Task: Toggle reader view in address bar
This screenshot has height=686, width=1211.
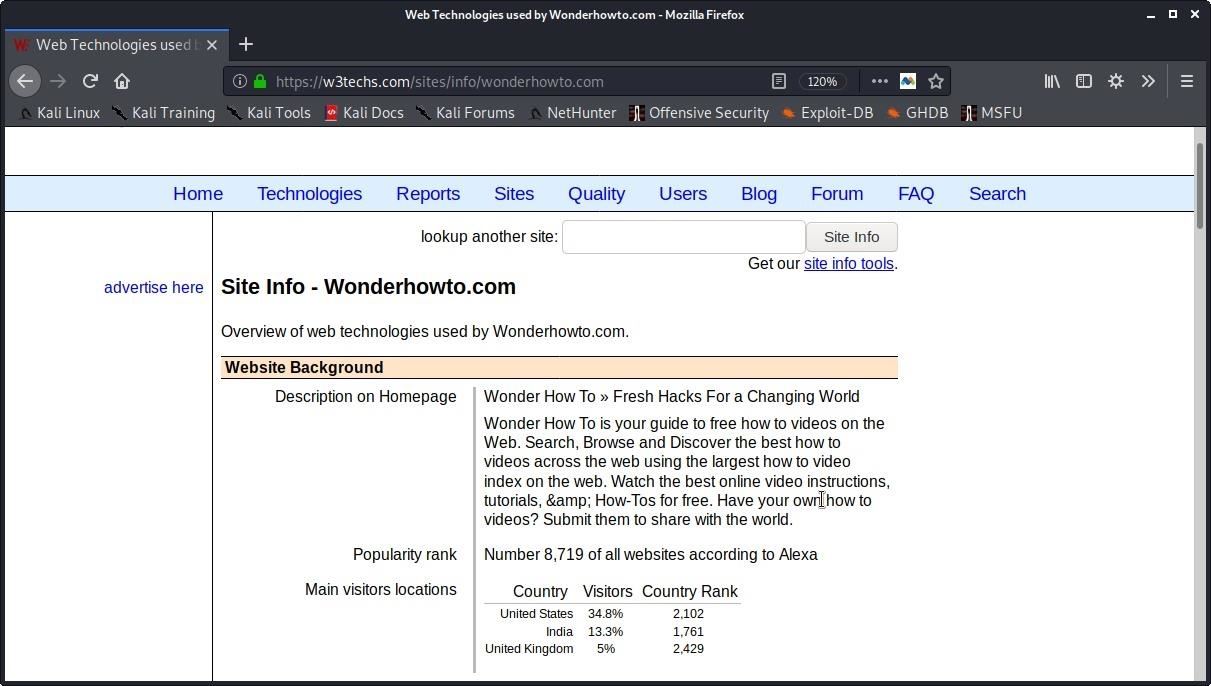Action: point(778,81)
